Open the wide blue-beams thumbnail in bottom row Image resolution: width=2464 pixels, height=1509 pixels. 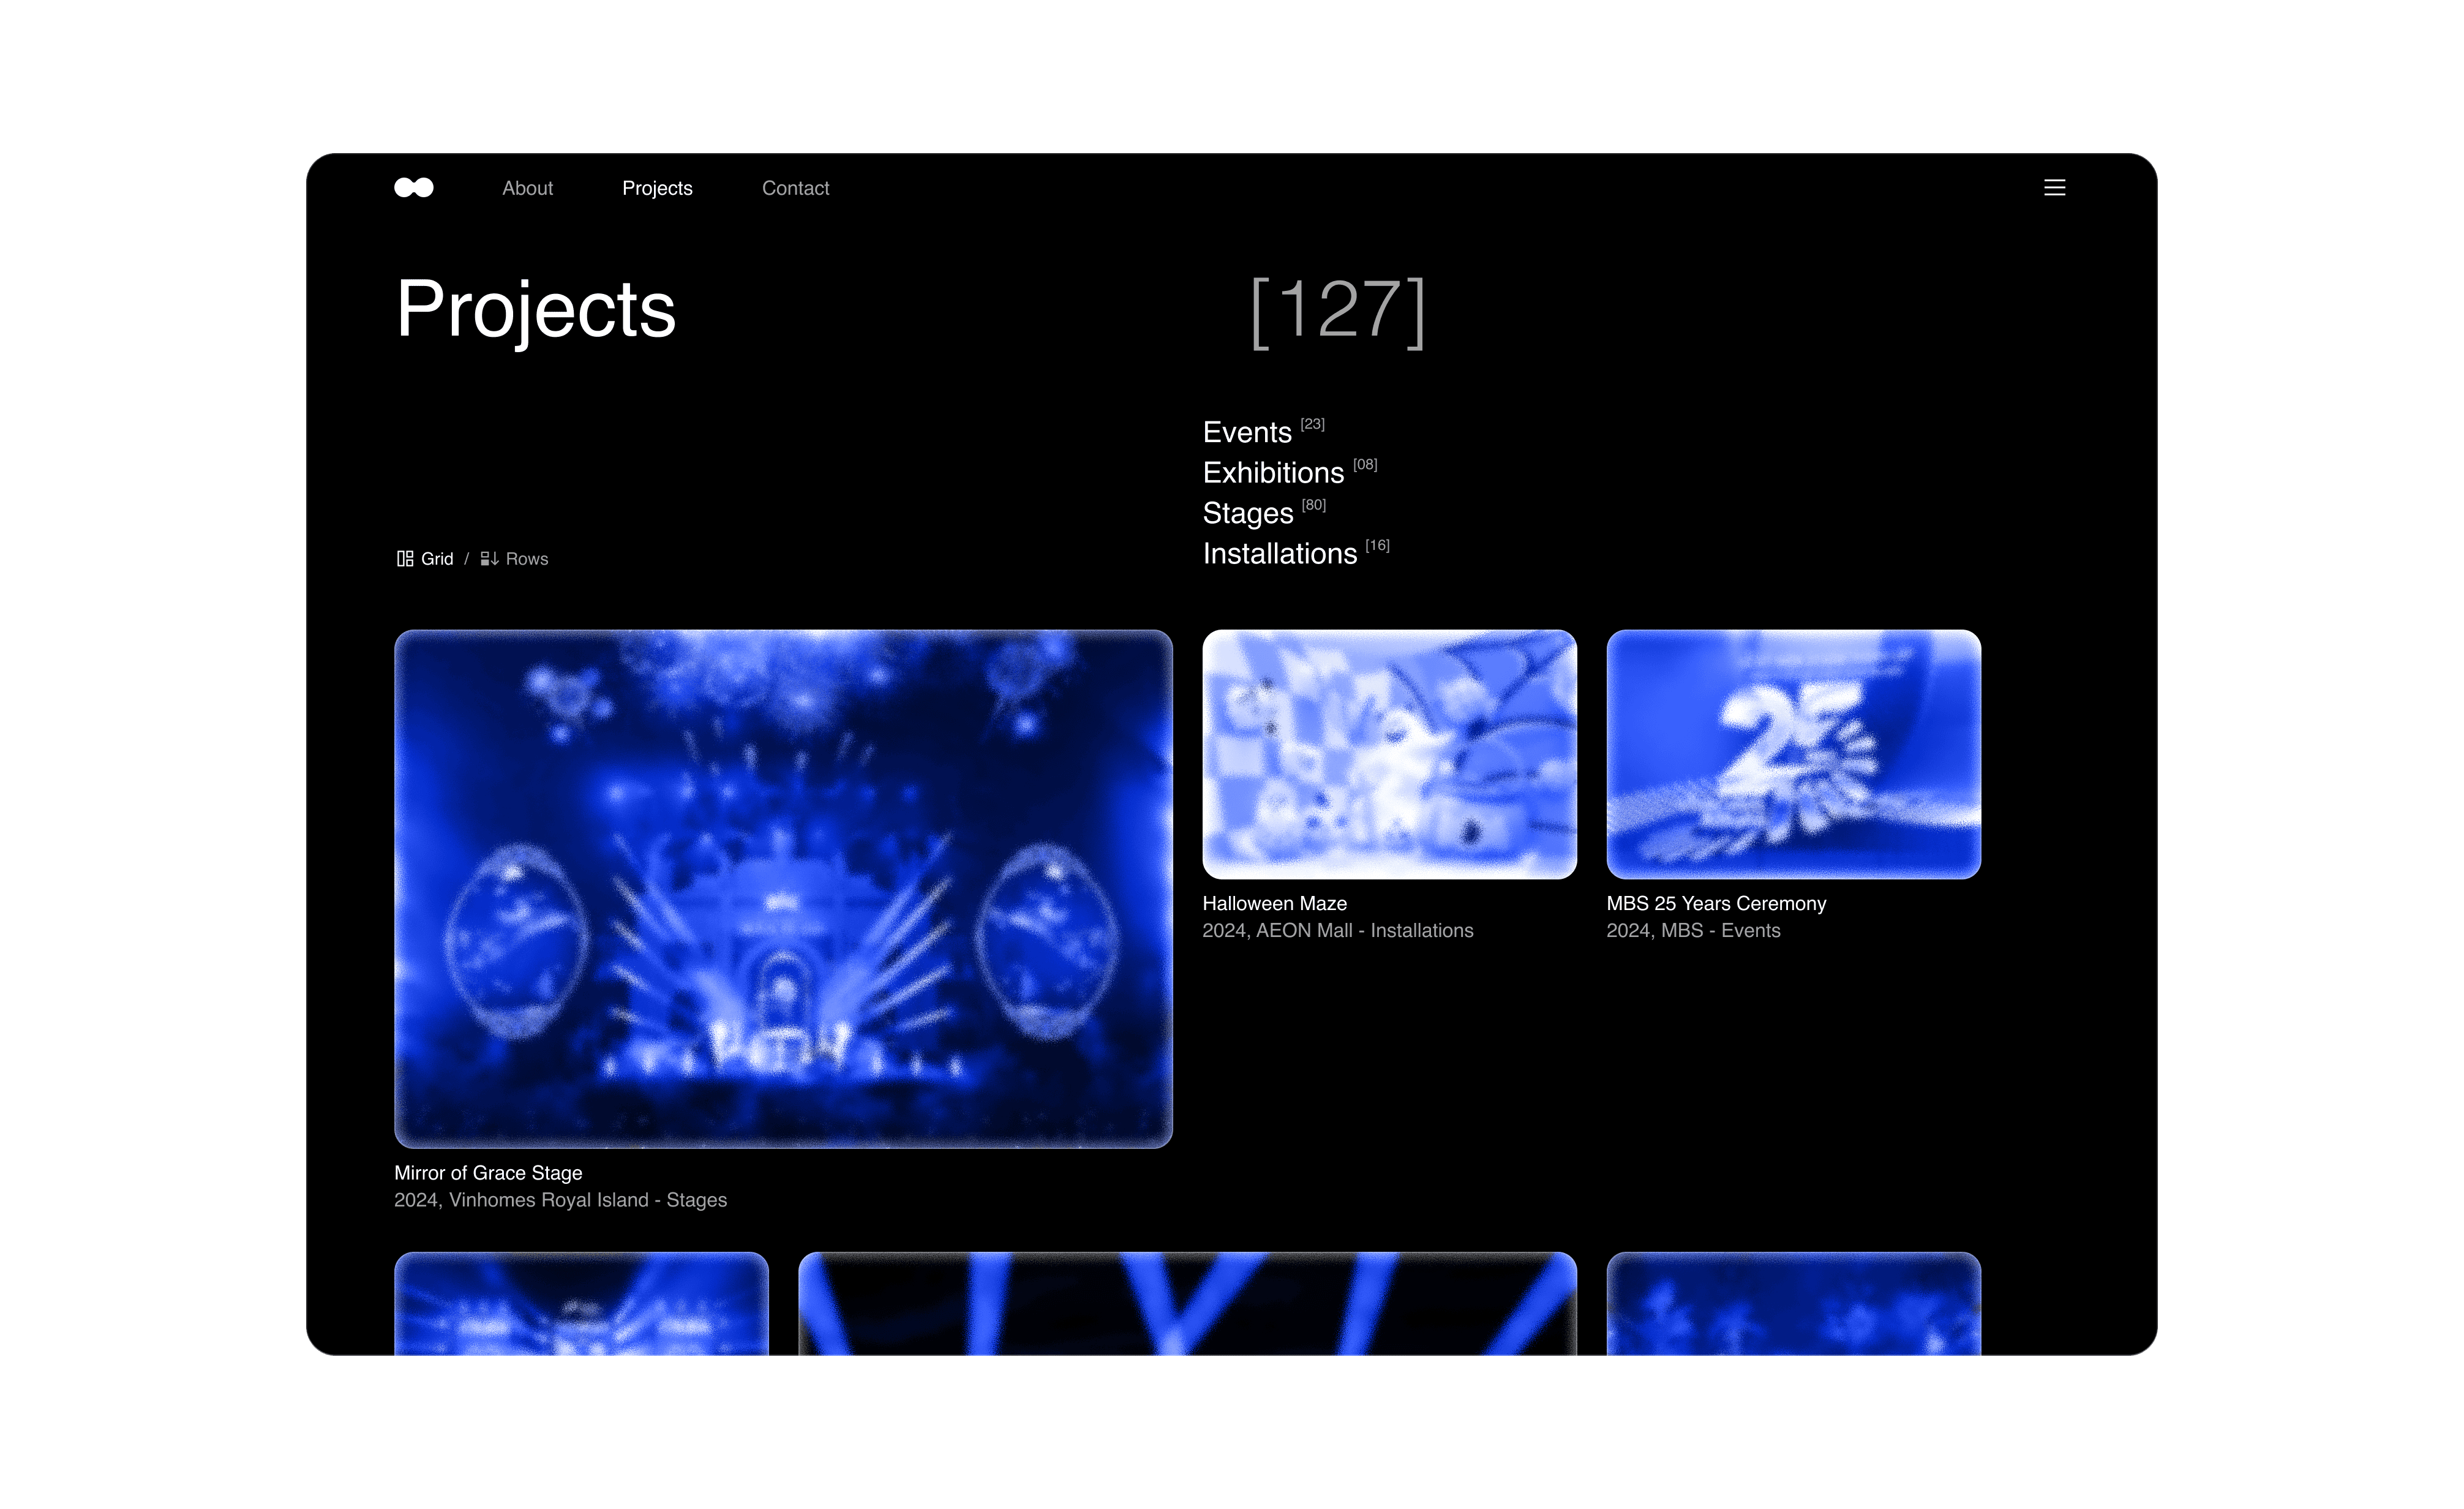tap(1187, 1303)
